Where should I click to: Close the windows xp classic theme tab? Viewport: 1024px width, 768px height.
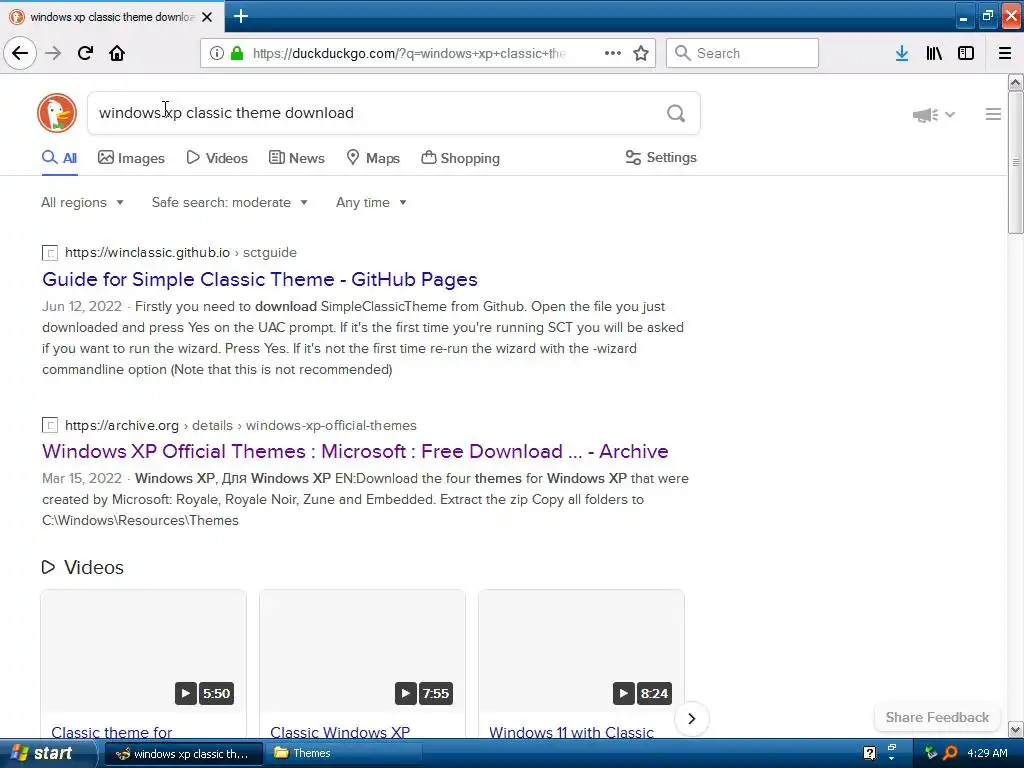(207, 17)
